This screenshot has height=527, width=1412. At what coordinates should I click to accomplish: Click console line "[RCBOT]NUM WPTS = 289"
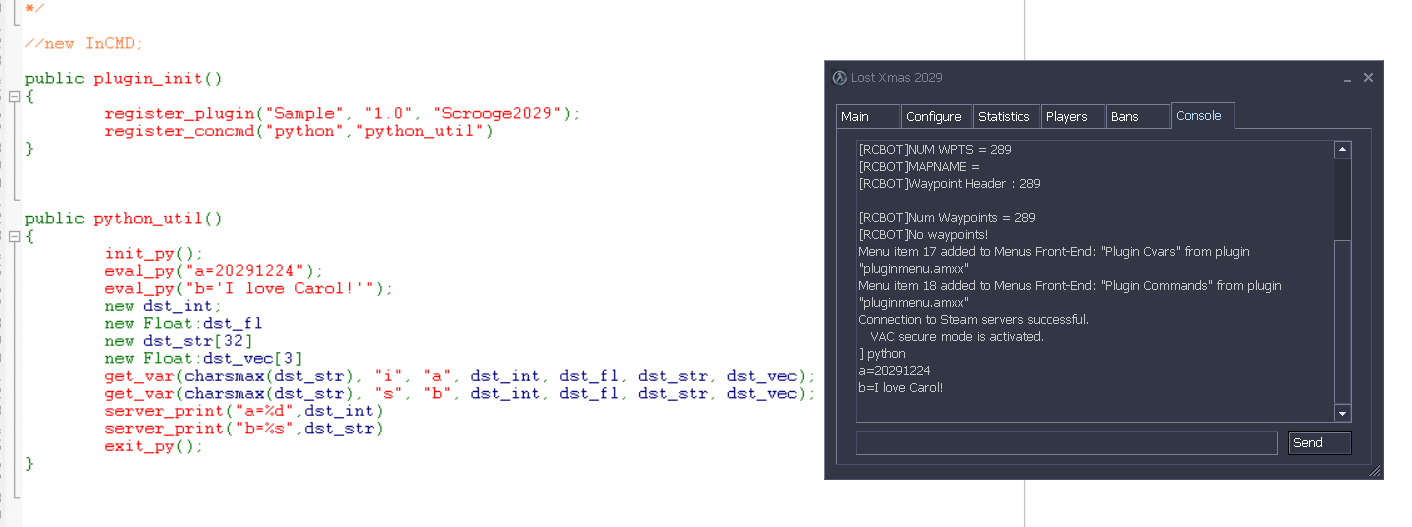tap(935, 150)
